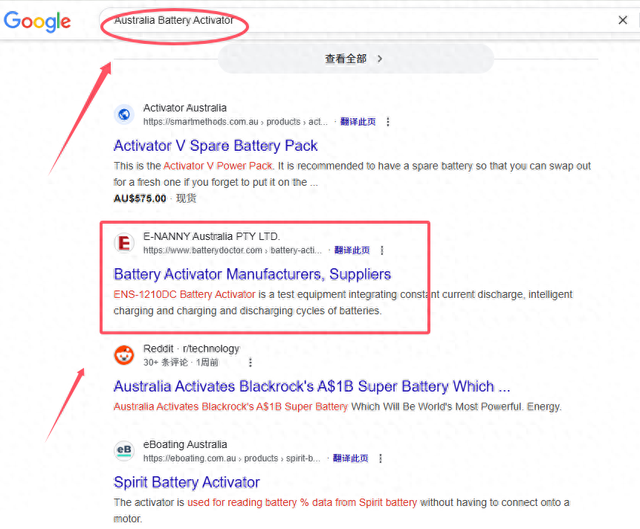Viewport: 640px width, 529px height.
Task: Click the Reddit · r/technology source label
Action: pos(191,349)
